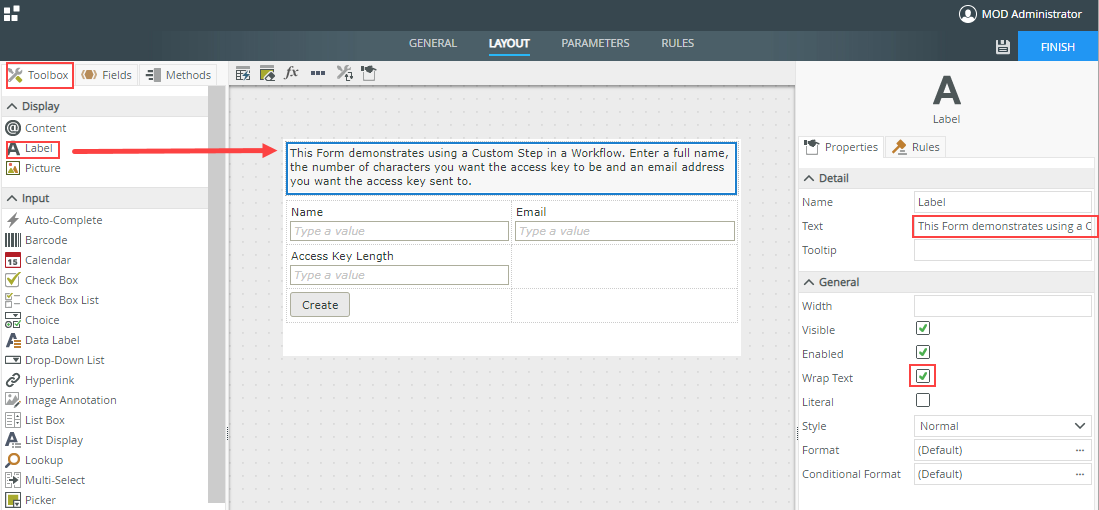
Task: Click the Tooltip input field
Action: pos(1002,250)
